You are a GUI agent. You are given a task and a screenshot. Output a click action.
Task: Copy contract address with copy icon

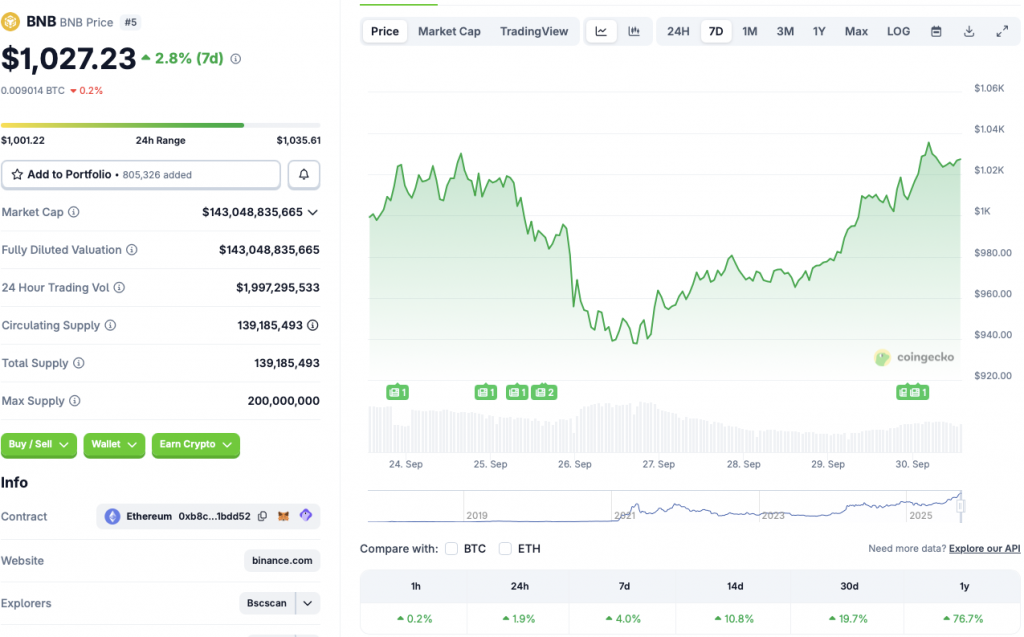point(263,516)
